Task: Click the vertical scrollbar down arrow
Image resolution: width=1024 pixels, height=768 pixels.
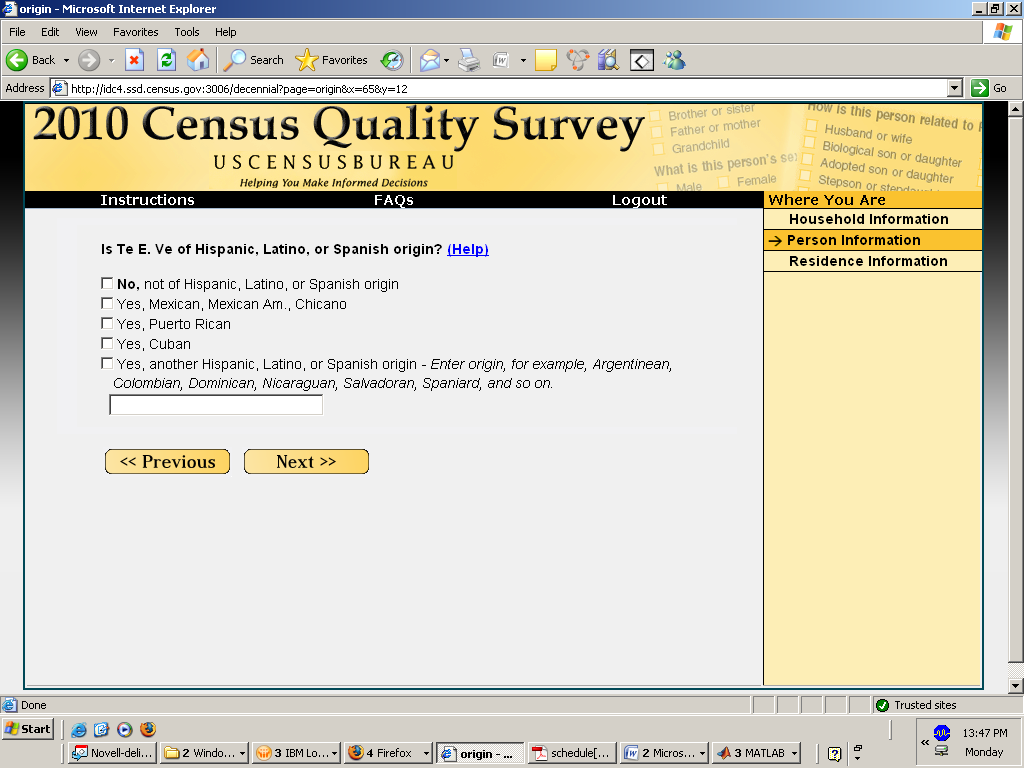Action: coord(1016,685)
